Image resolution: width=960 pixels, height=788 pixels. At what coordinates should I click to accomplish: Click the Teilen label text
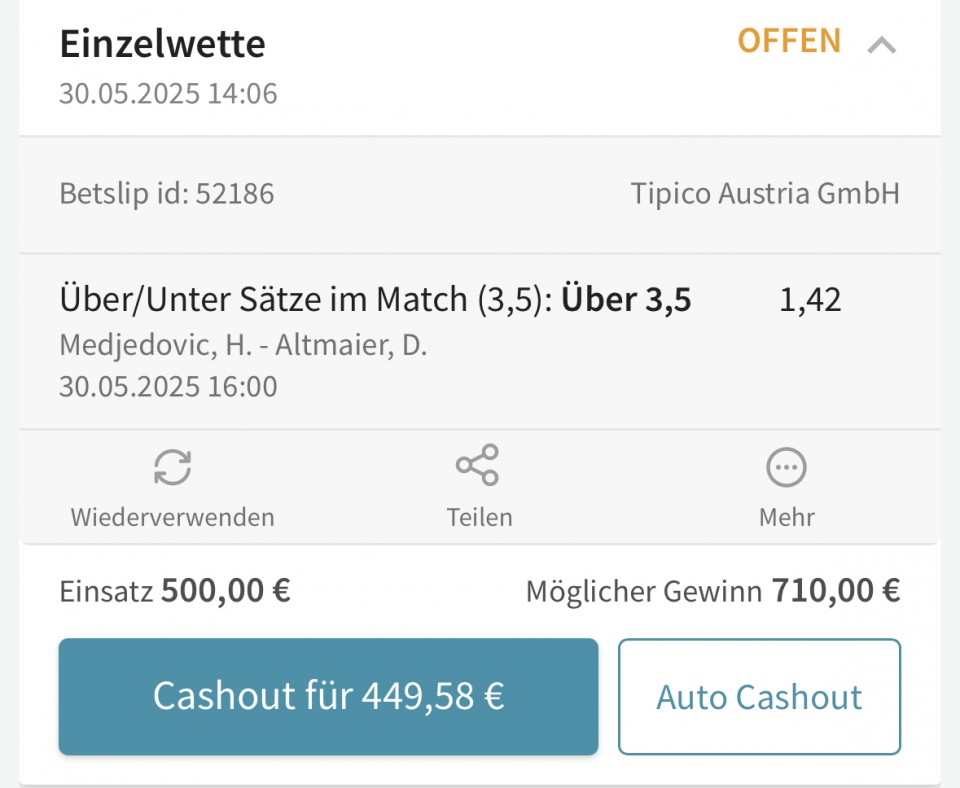pyautogui.click(x=479, y=517)
